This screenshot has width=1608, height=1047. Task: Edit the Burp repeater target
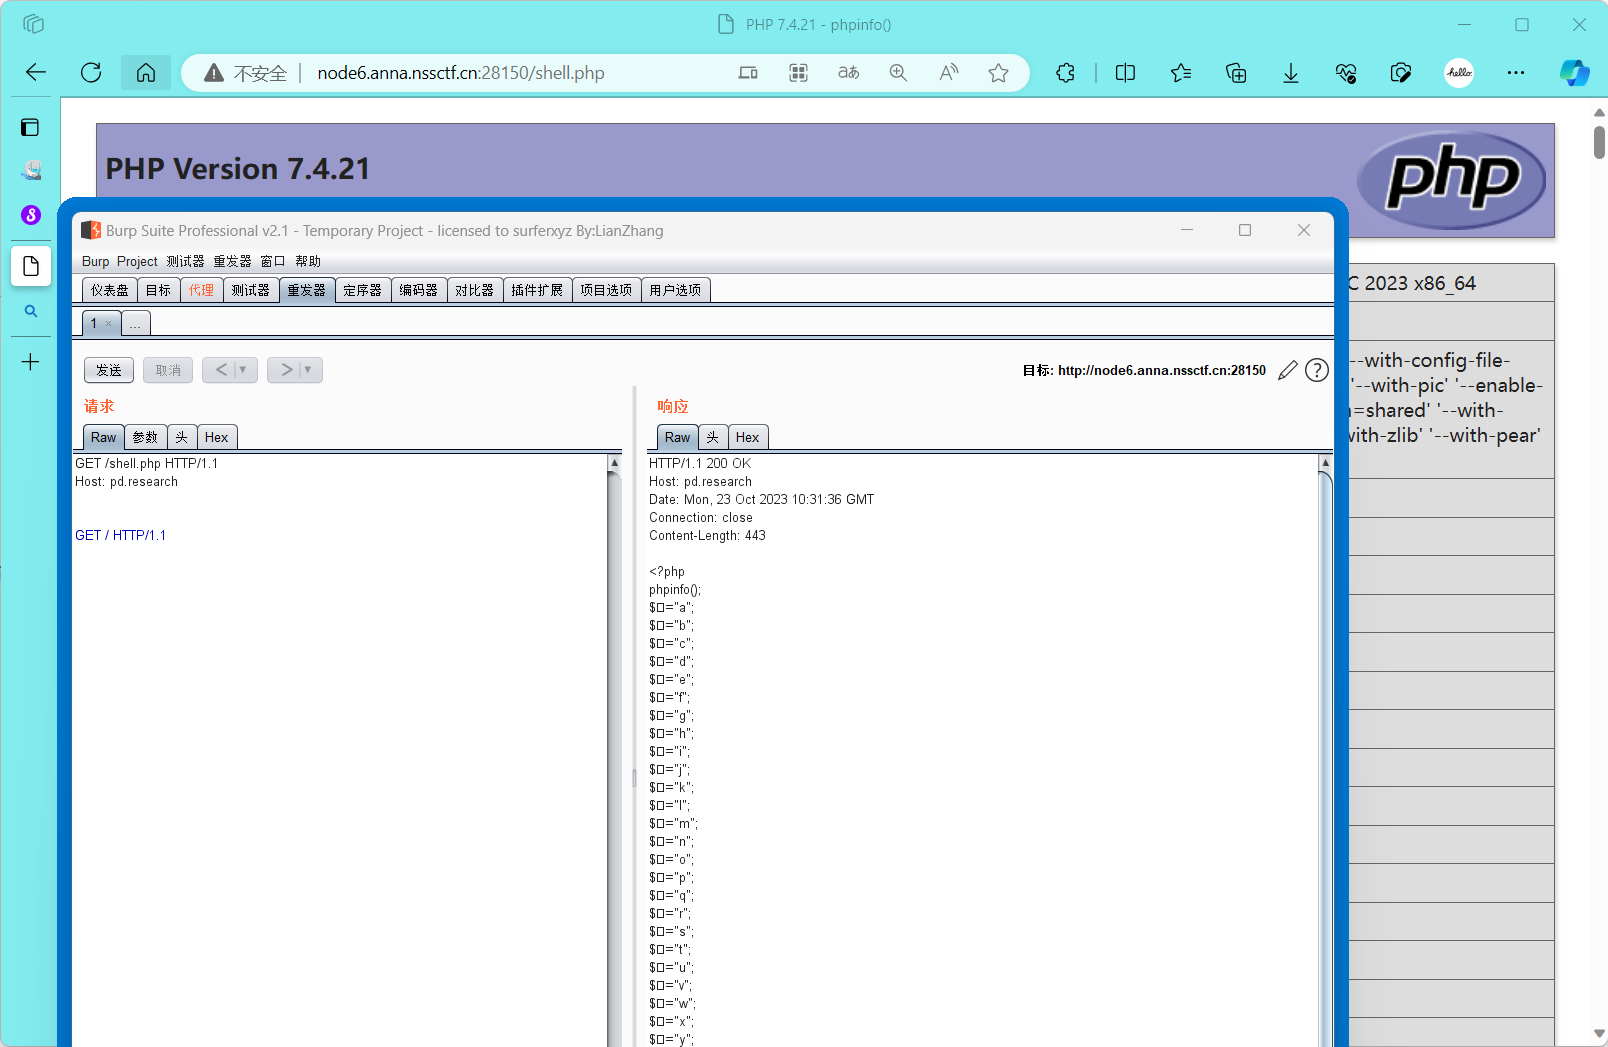[1288, 370]
